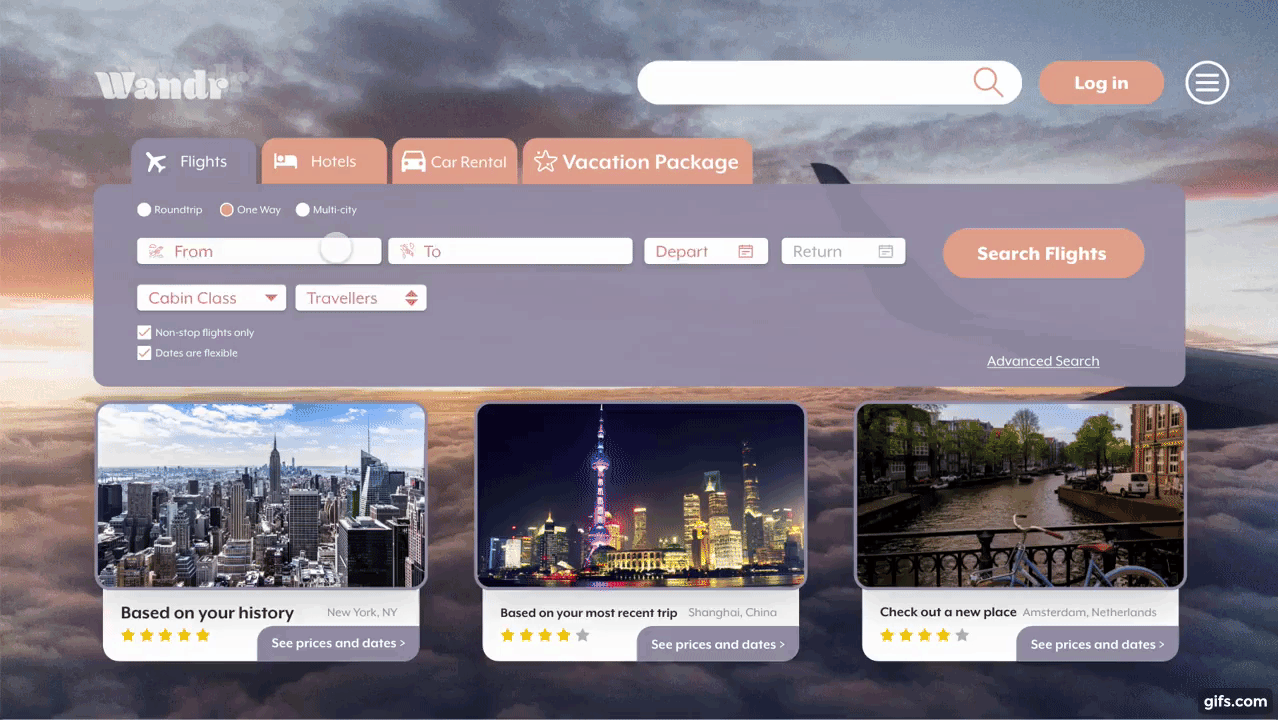Image resolution: width=1278 pixels, height=720 pixels.
Task: Click the "Shanghai, China" label
Action: 732,612
